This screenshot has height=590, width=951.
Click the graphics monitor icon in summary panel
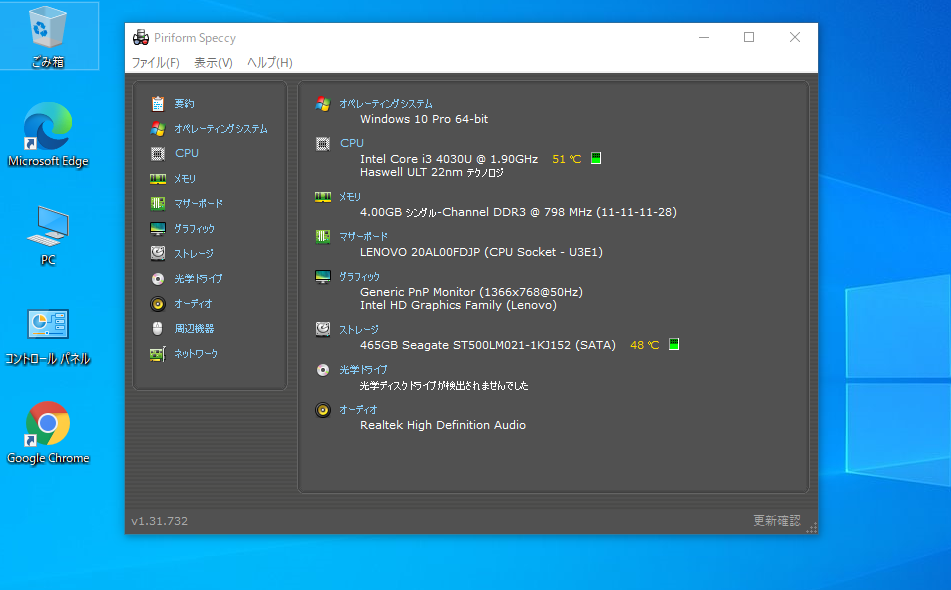(x=323, y=277)
